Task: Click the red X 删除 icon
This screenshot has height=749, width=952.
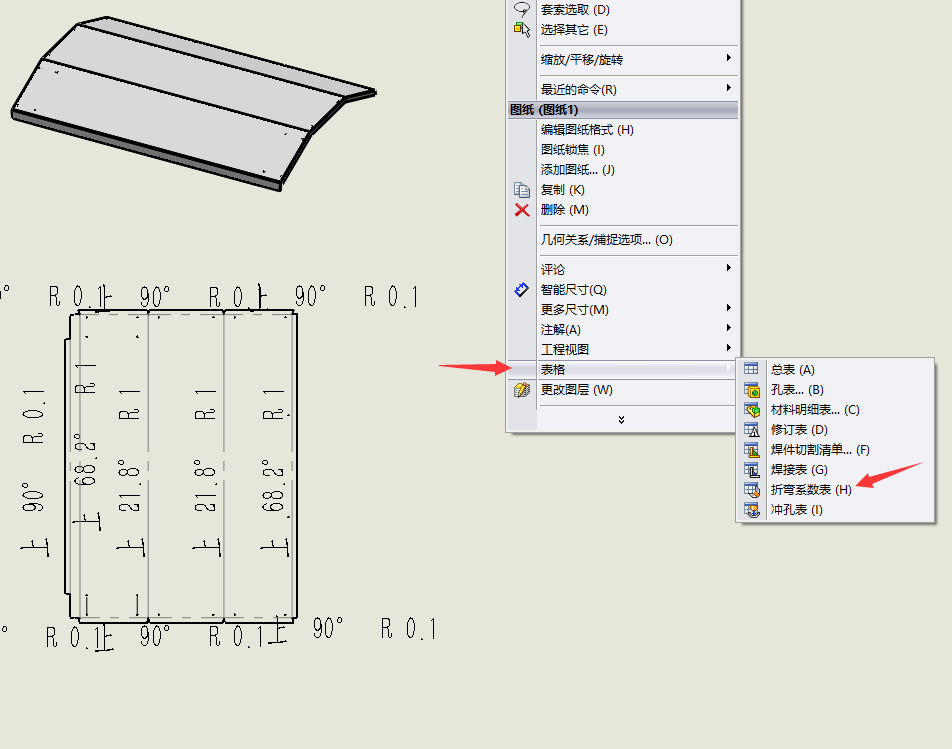Action: 521,210
